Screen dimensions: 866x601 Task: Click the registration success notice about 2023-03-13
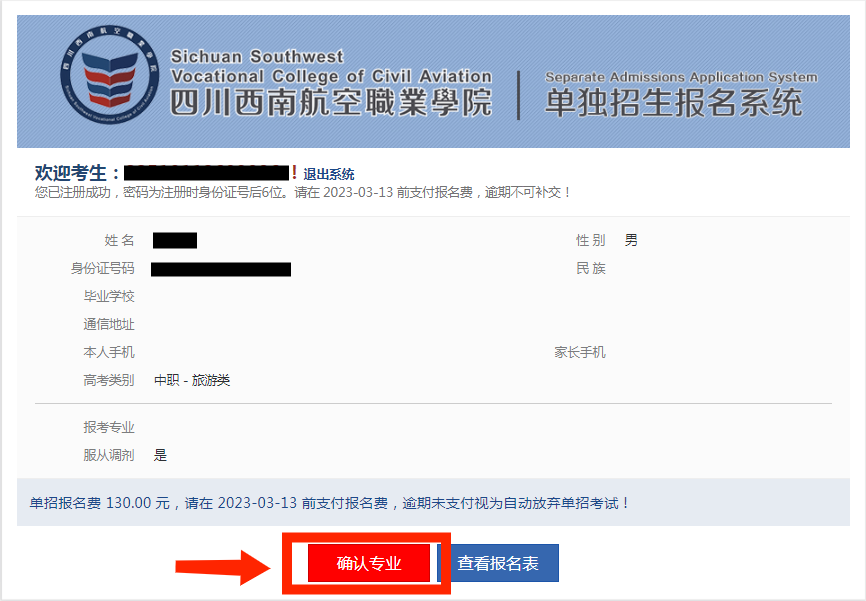[x=303, y=192]
